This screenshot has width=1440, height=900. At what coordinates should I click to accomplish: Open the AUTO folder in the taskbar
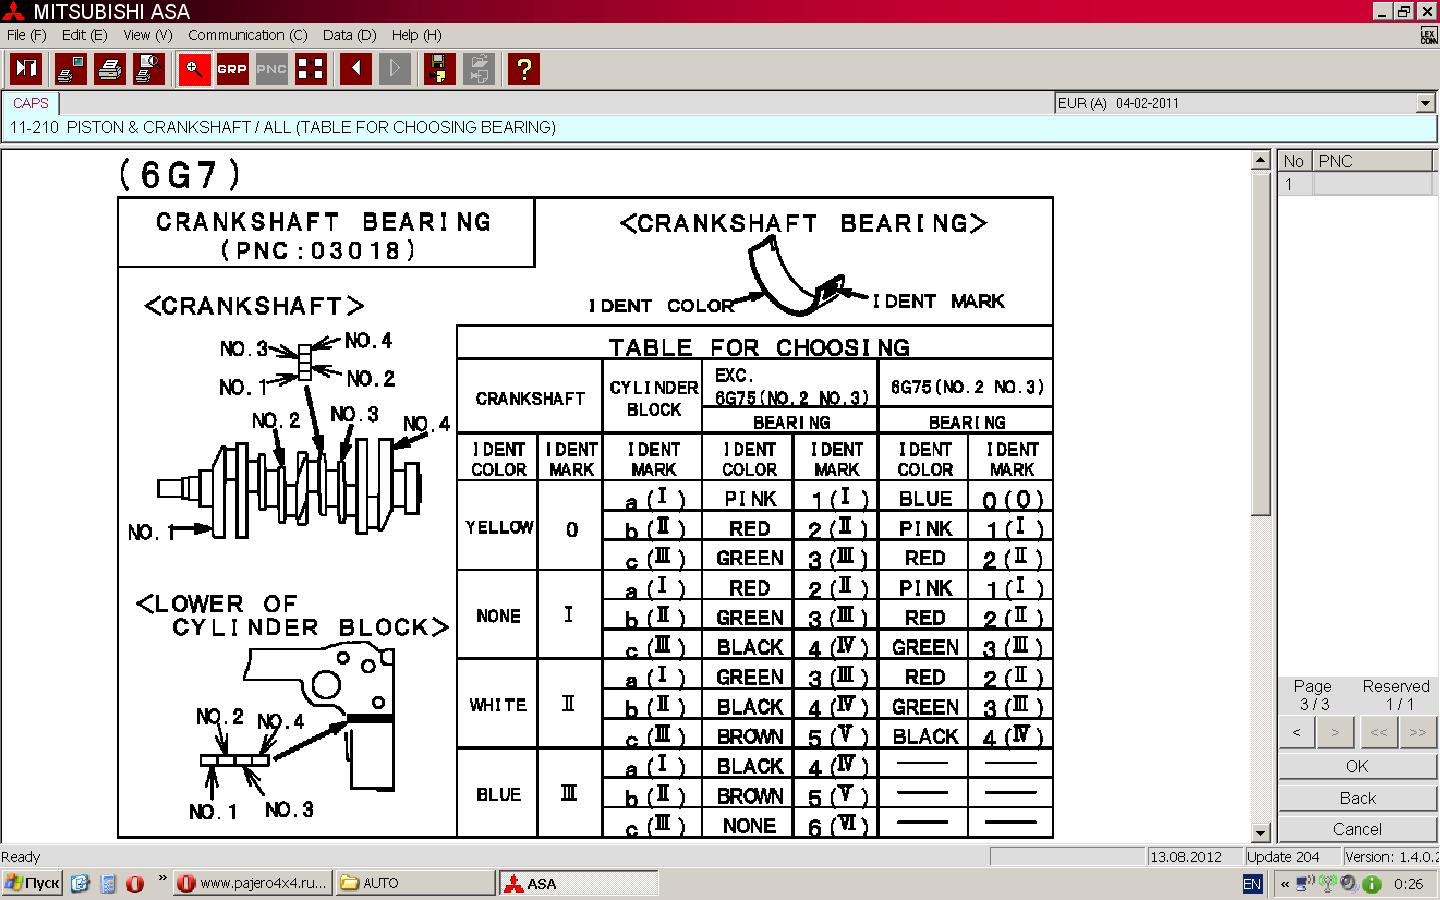414,883
